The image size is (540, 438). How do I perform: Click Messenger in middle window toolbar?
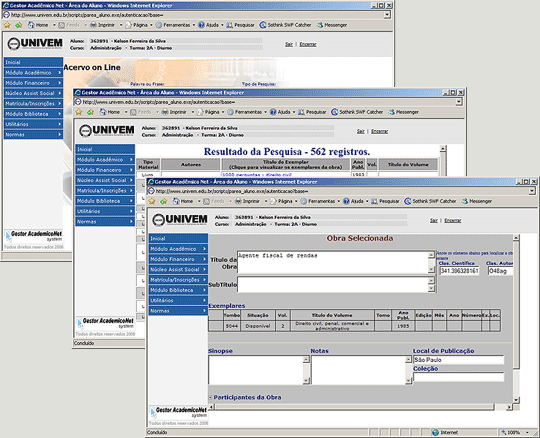pos(404,112)
